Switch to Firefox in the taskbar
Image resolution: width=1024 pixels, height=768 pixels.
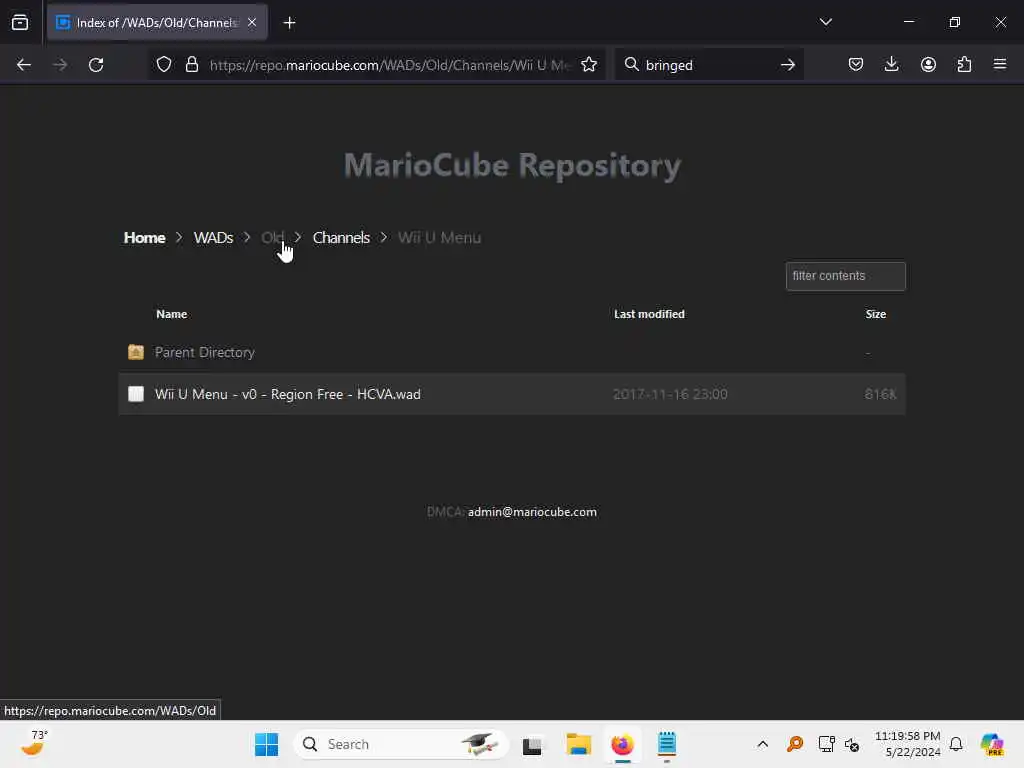point(622,744)
